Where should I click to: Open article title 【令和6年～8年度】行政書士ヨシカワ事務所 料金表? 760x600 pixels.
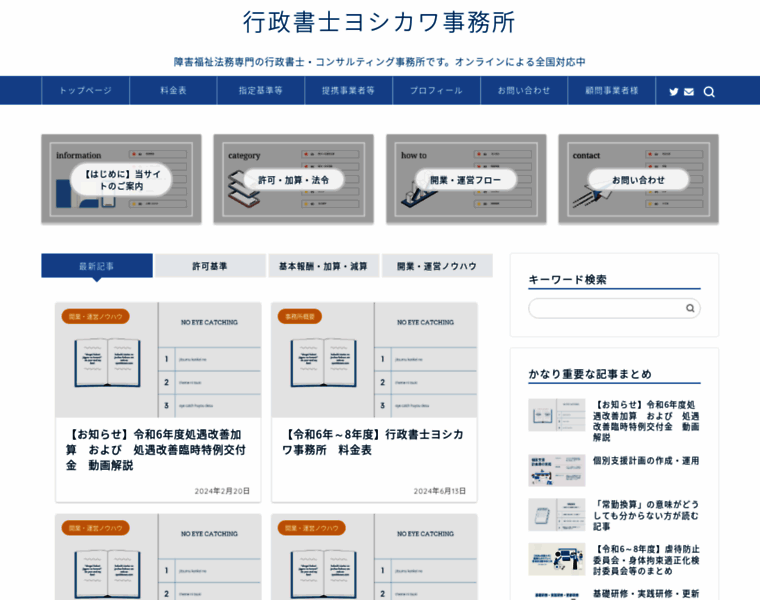click(373, 442)
